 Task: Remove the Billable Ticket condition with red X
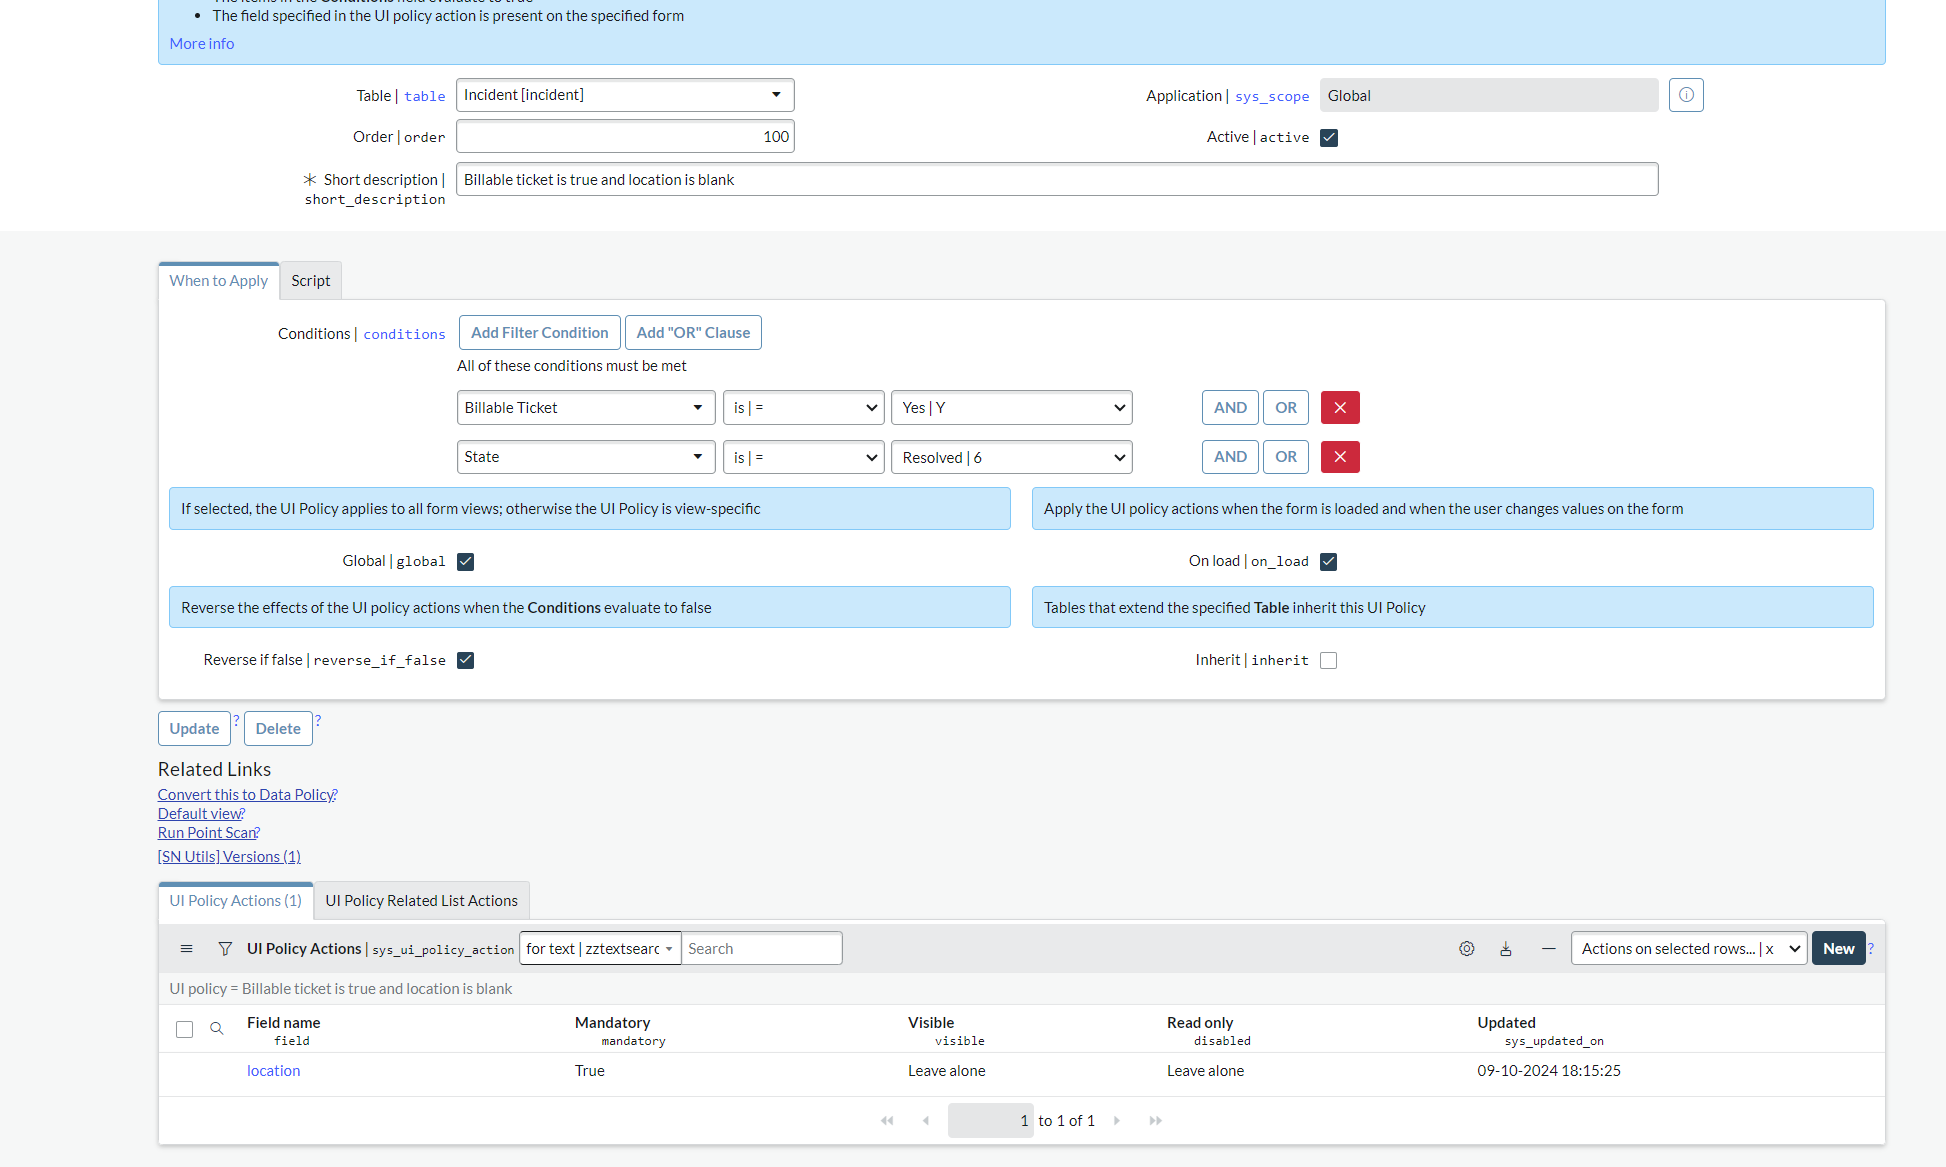click(x=1340, y=408)
